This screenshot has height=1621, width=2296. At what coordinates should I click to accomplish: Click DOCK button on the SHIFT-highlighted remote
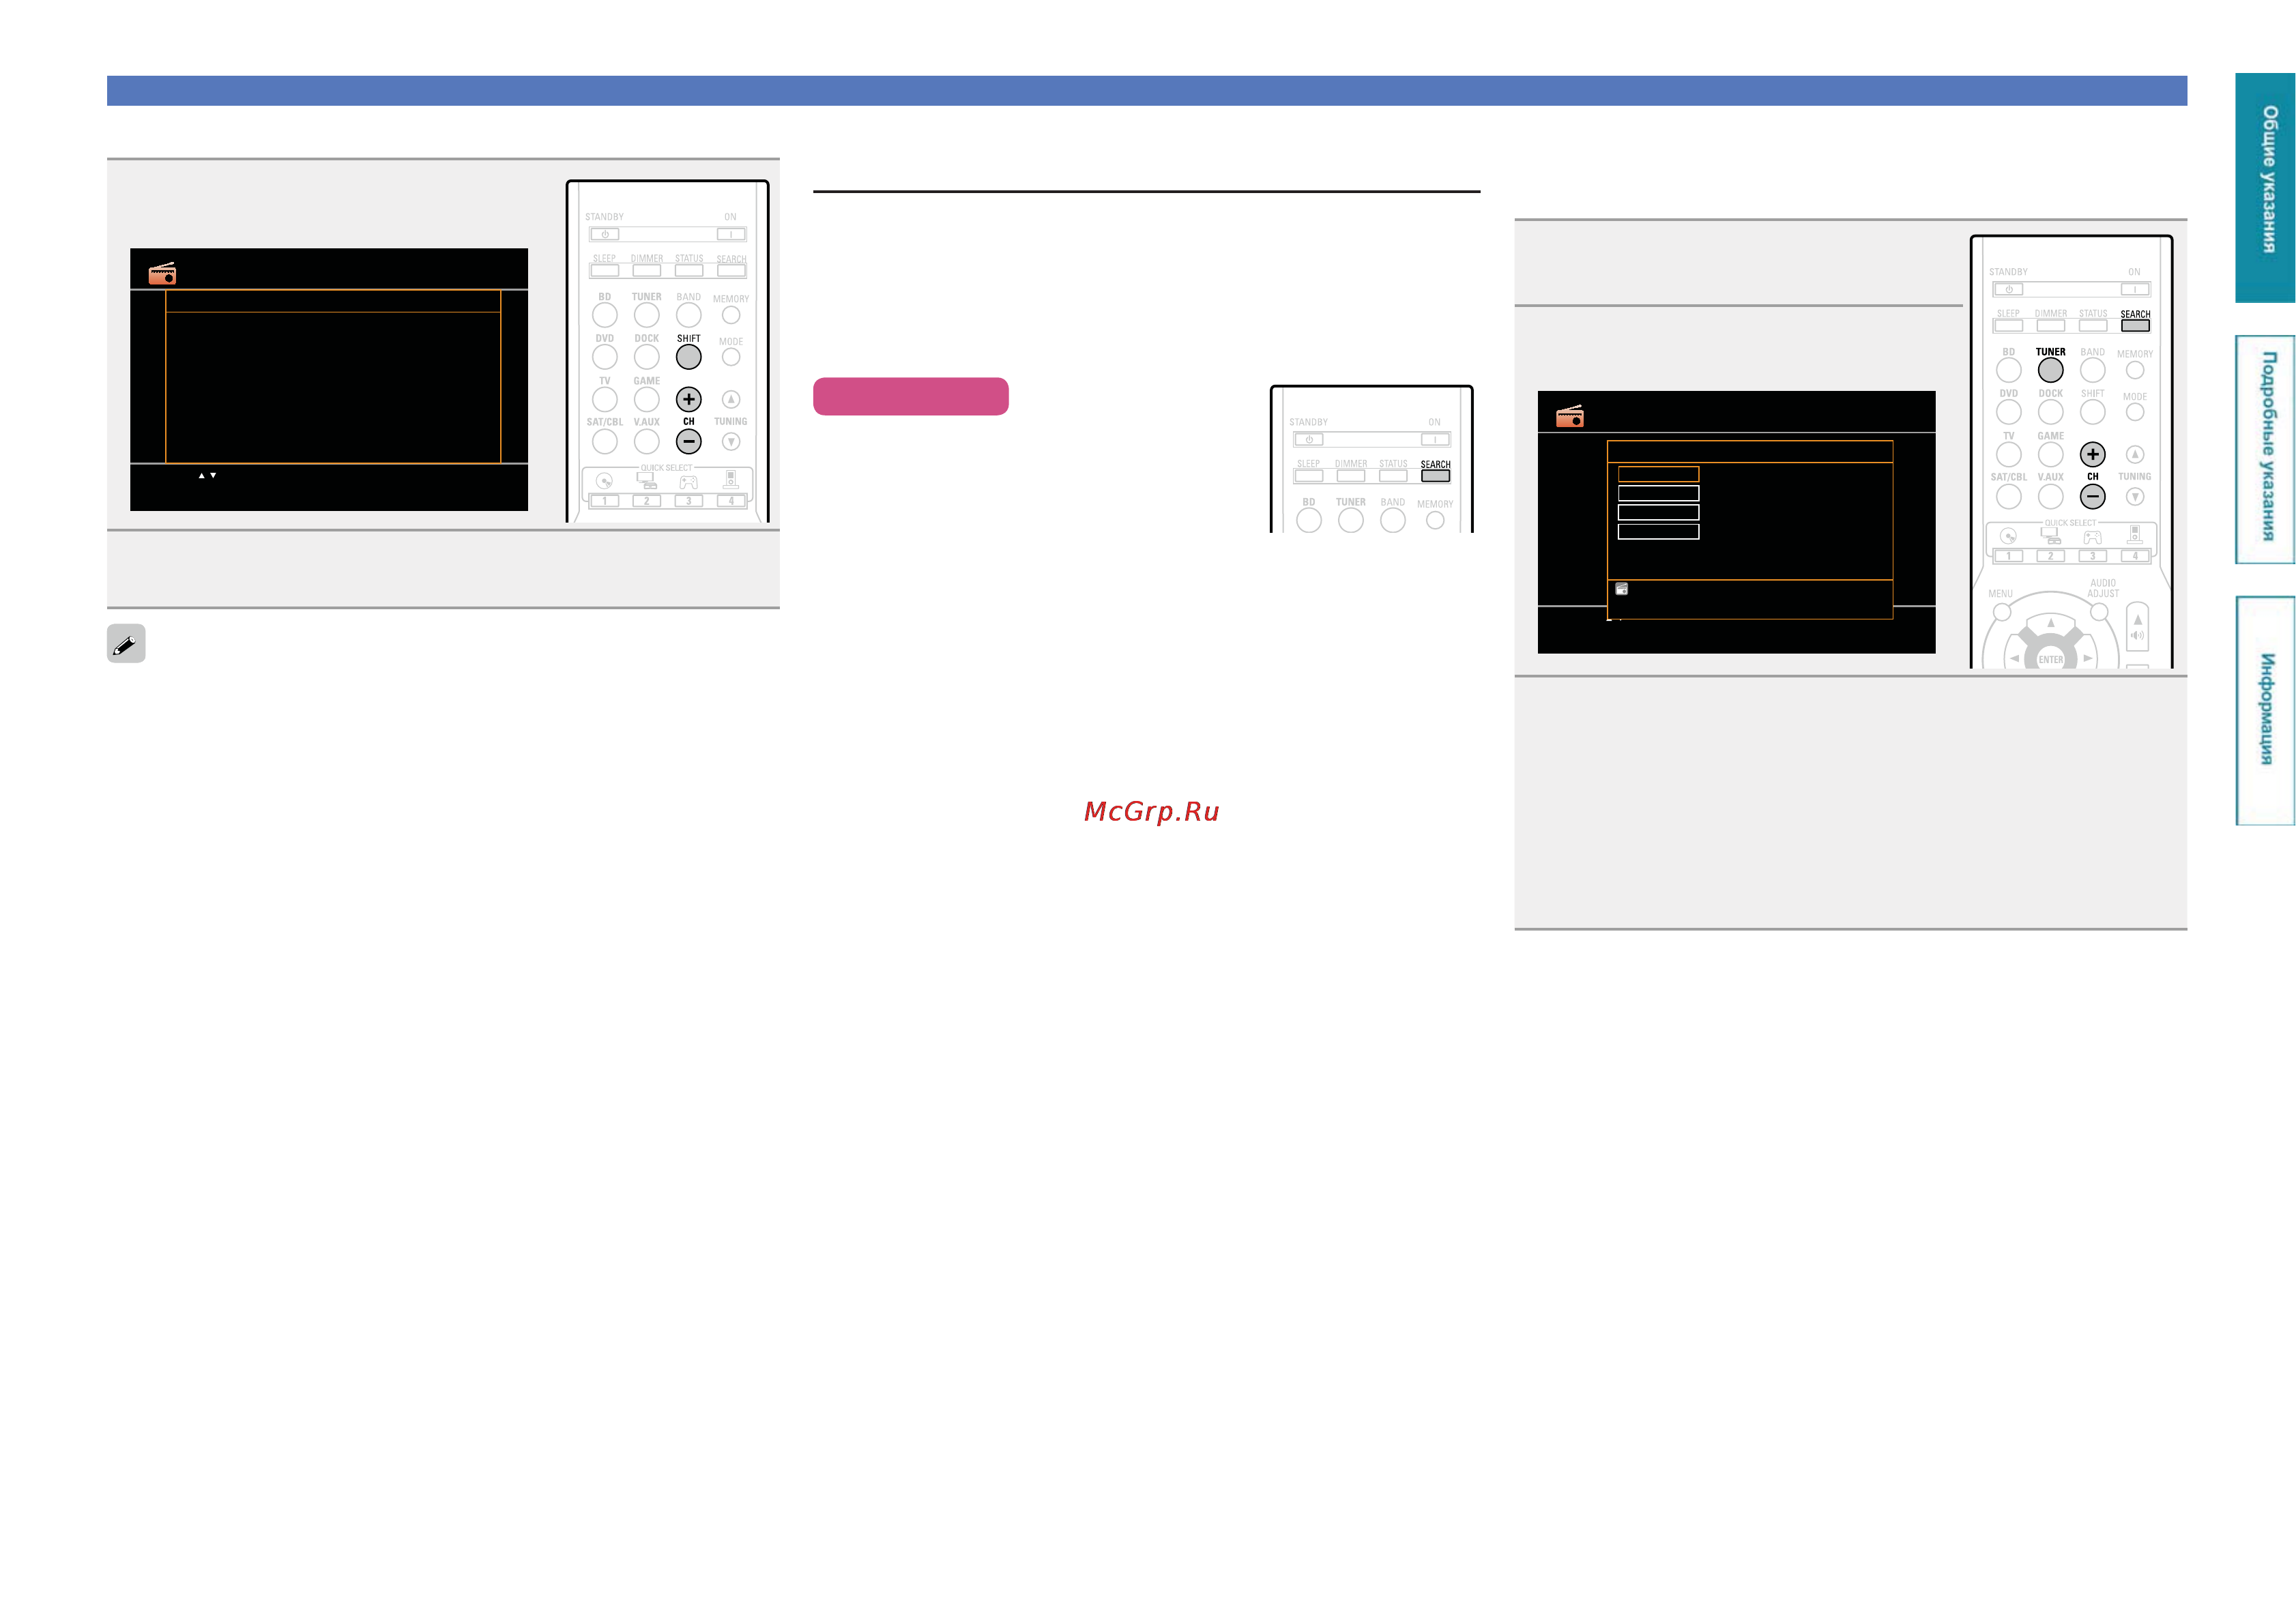coord(647,357)
